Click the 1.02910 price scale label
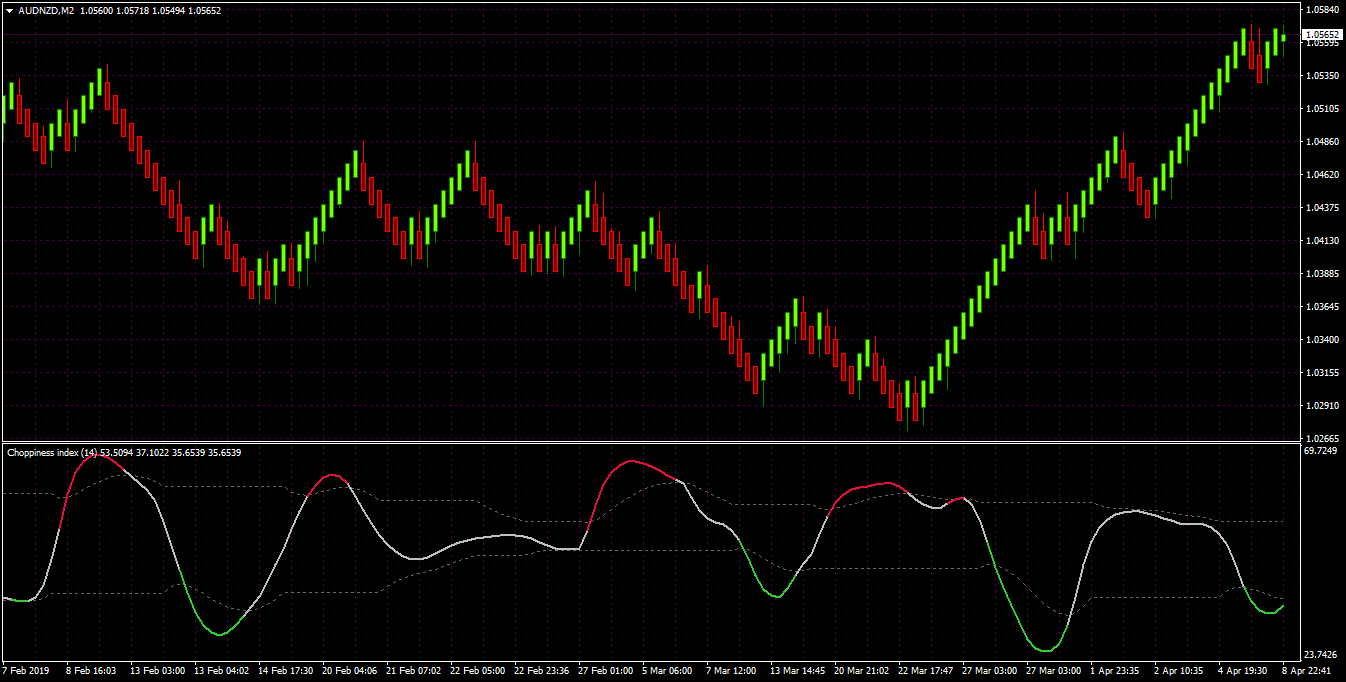The width and height of the screenshot is (1346, 682). [x=1322, y=406]
